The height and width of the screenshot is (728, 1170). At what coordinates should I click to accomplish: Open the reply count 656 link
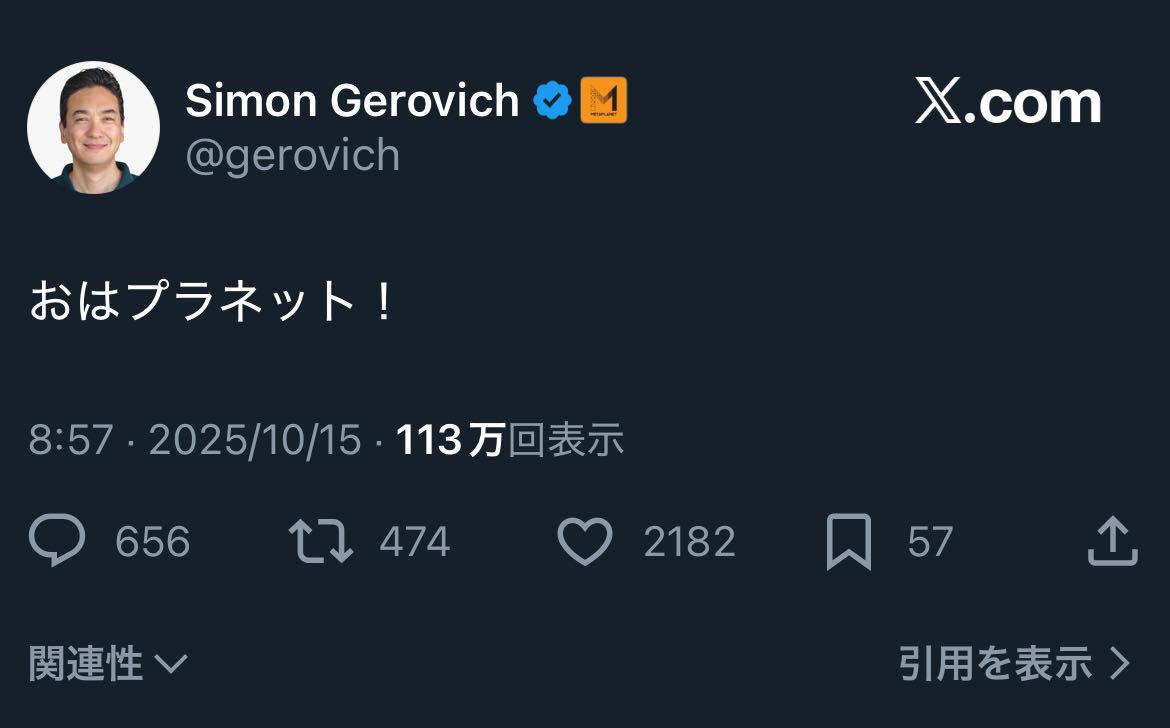coord(154,541)
